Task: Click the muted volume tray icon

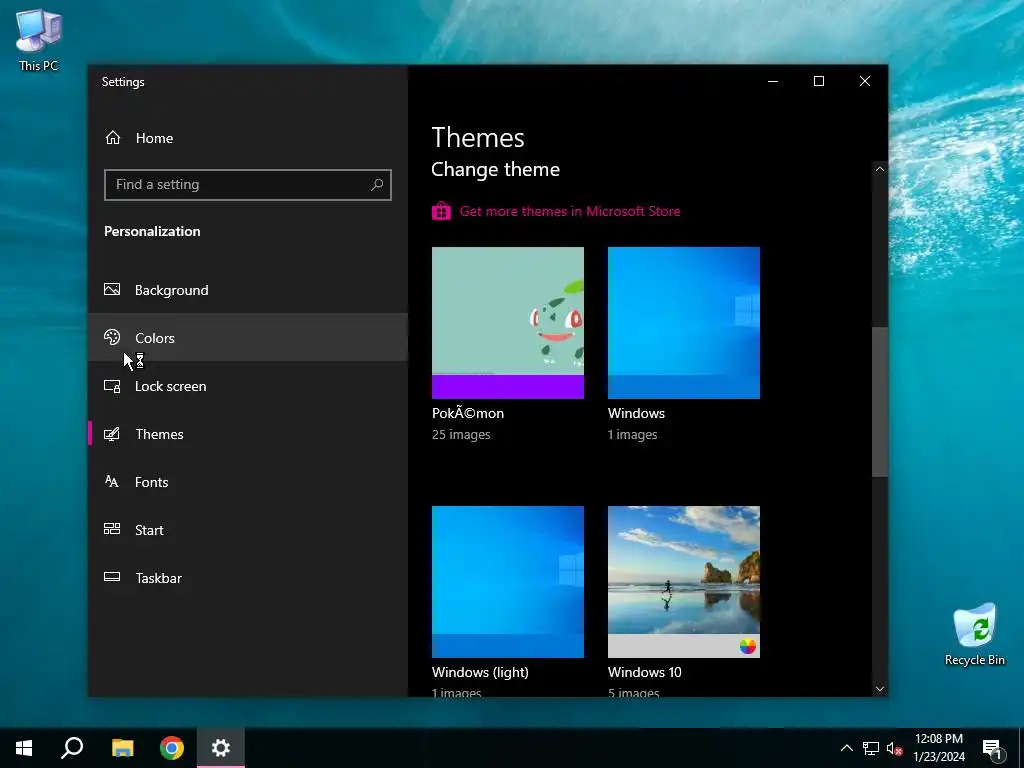Action: coord(895,748)
